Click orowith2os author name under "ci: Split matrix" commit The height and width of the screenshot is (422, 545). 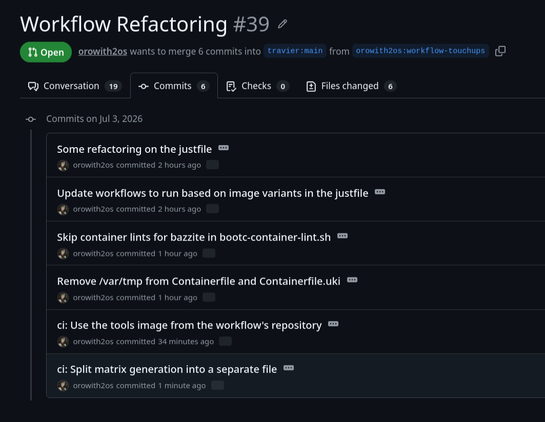[x=93, y=386]
